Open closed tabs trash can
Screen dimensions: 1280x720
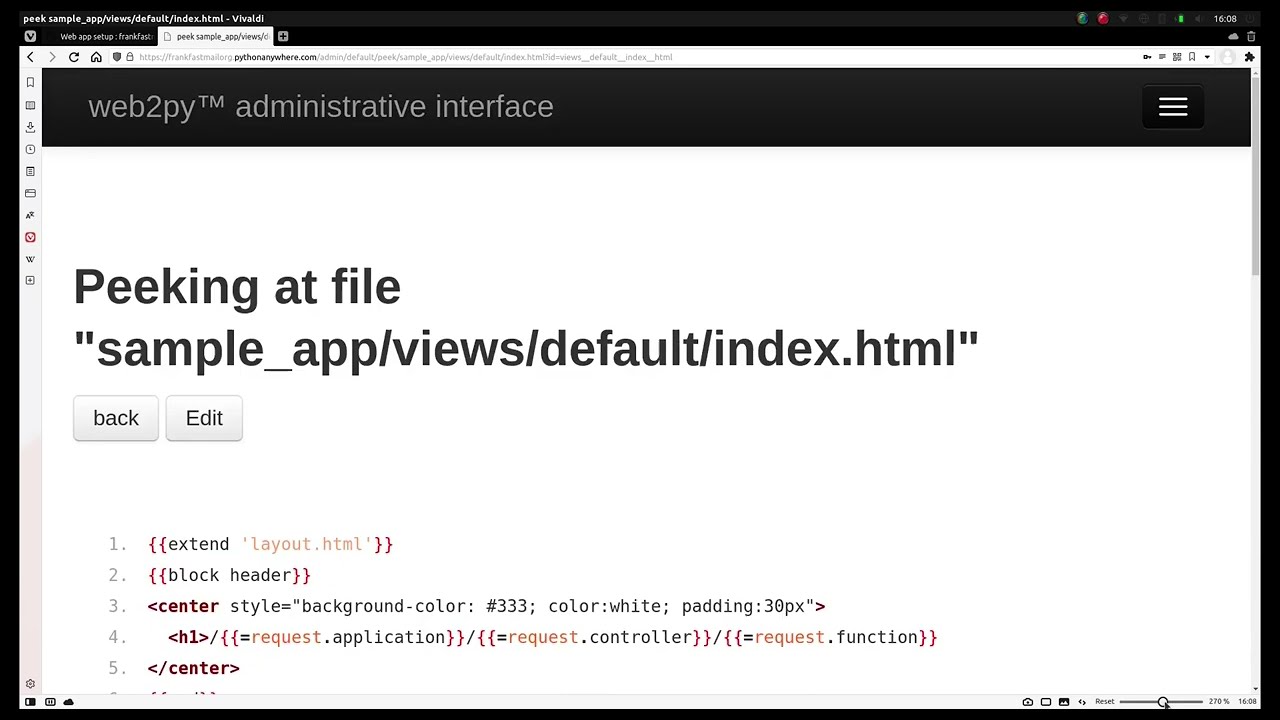pos(1251,37)
